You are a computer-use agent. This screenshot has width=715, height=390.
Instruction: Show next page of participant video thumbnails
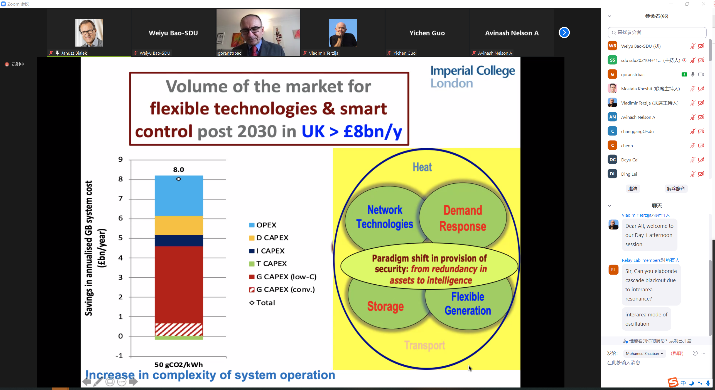point(564,32)
